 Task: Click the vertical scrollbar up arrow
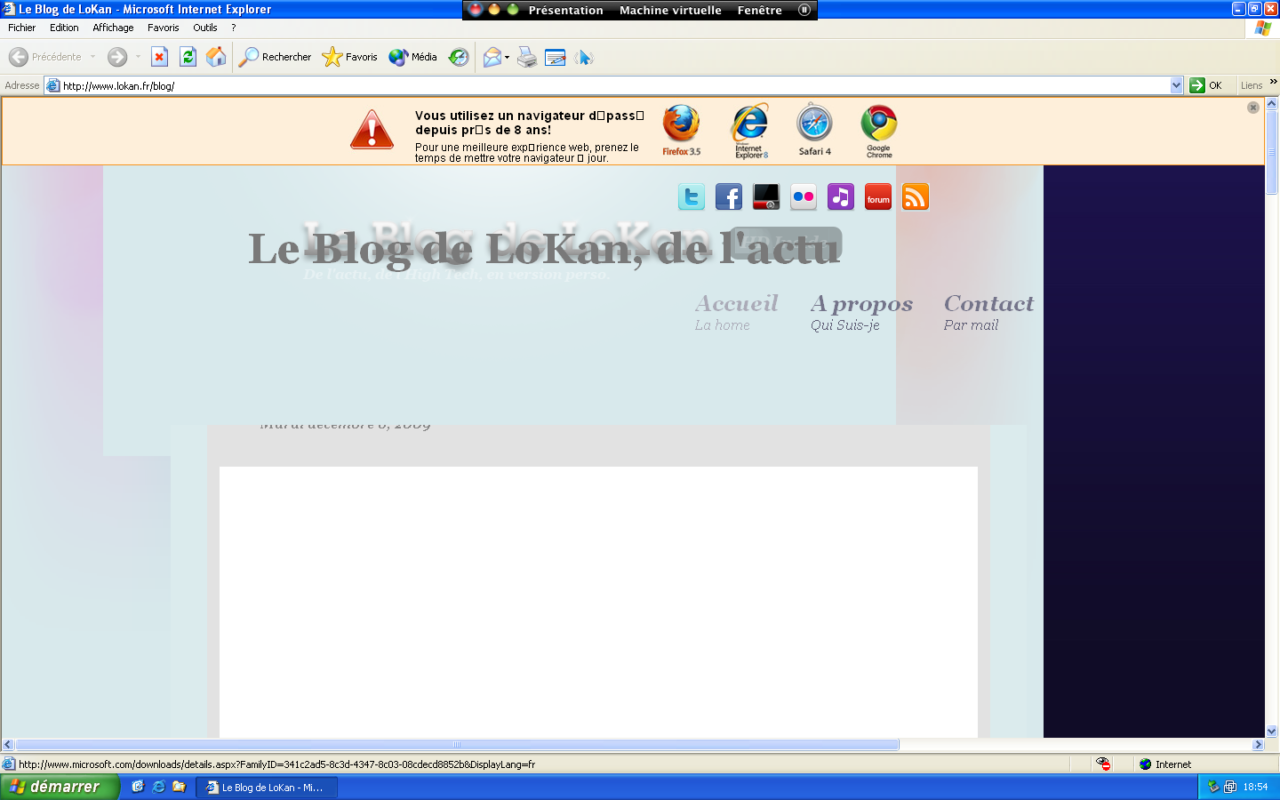click(x=1272, y=104)
